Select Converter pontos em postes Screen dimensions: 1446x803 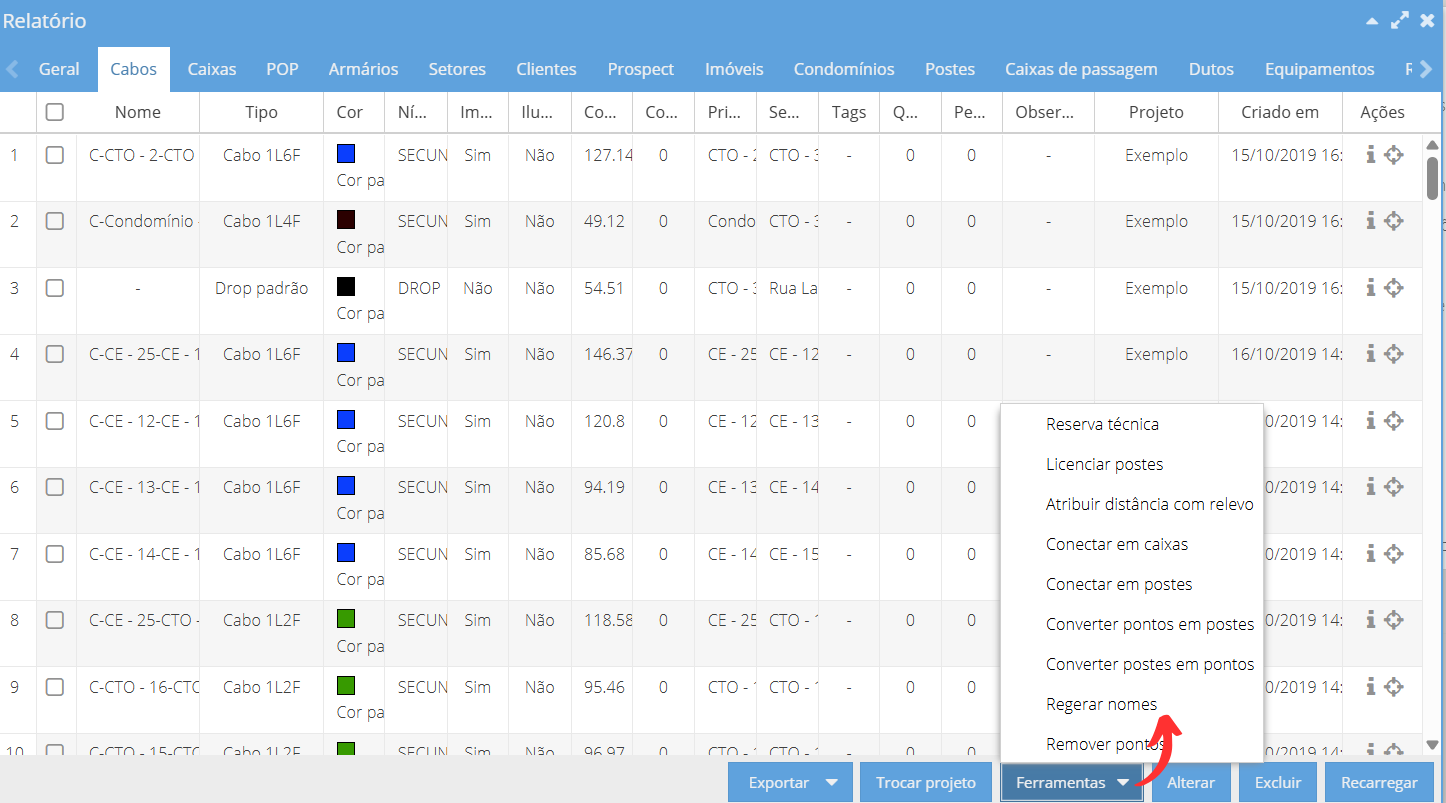(x=1132, y=624)
